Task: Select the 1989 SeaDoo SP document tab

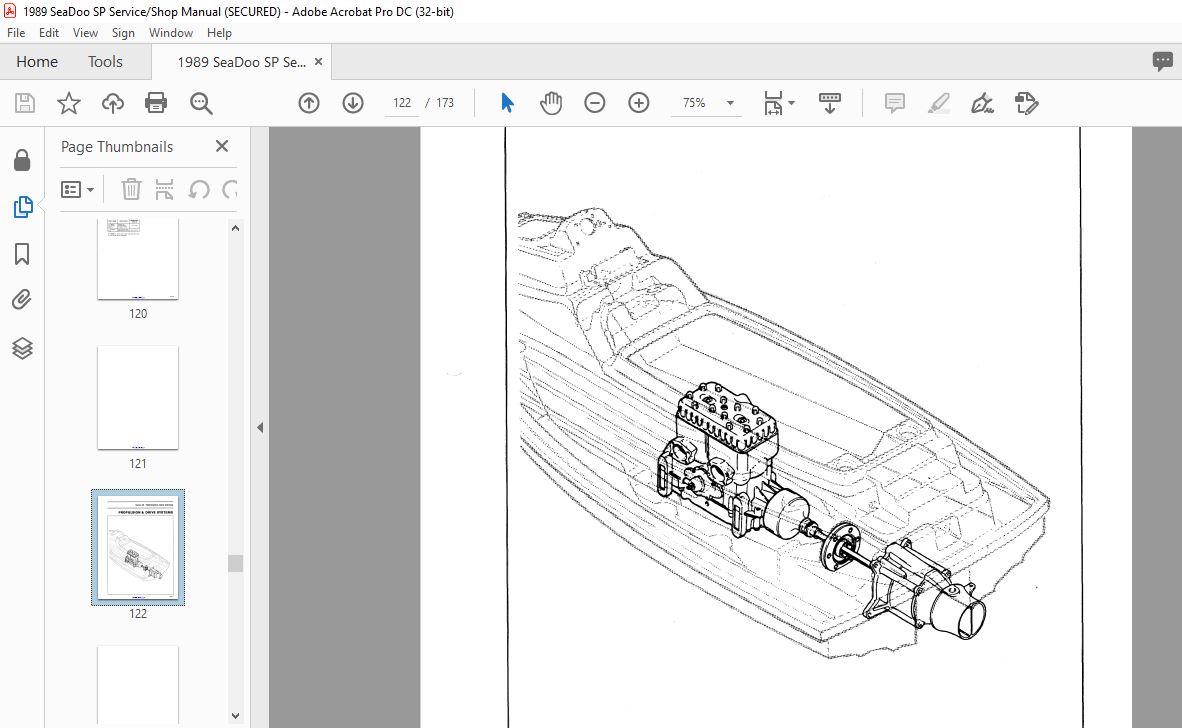Action: click(x=241, y=62)
